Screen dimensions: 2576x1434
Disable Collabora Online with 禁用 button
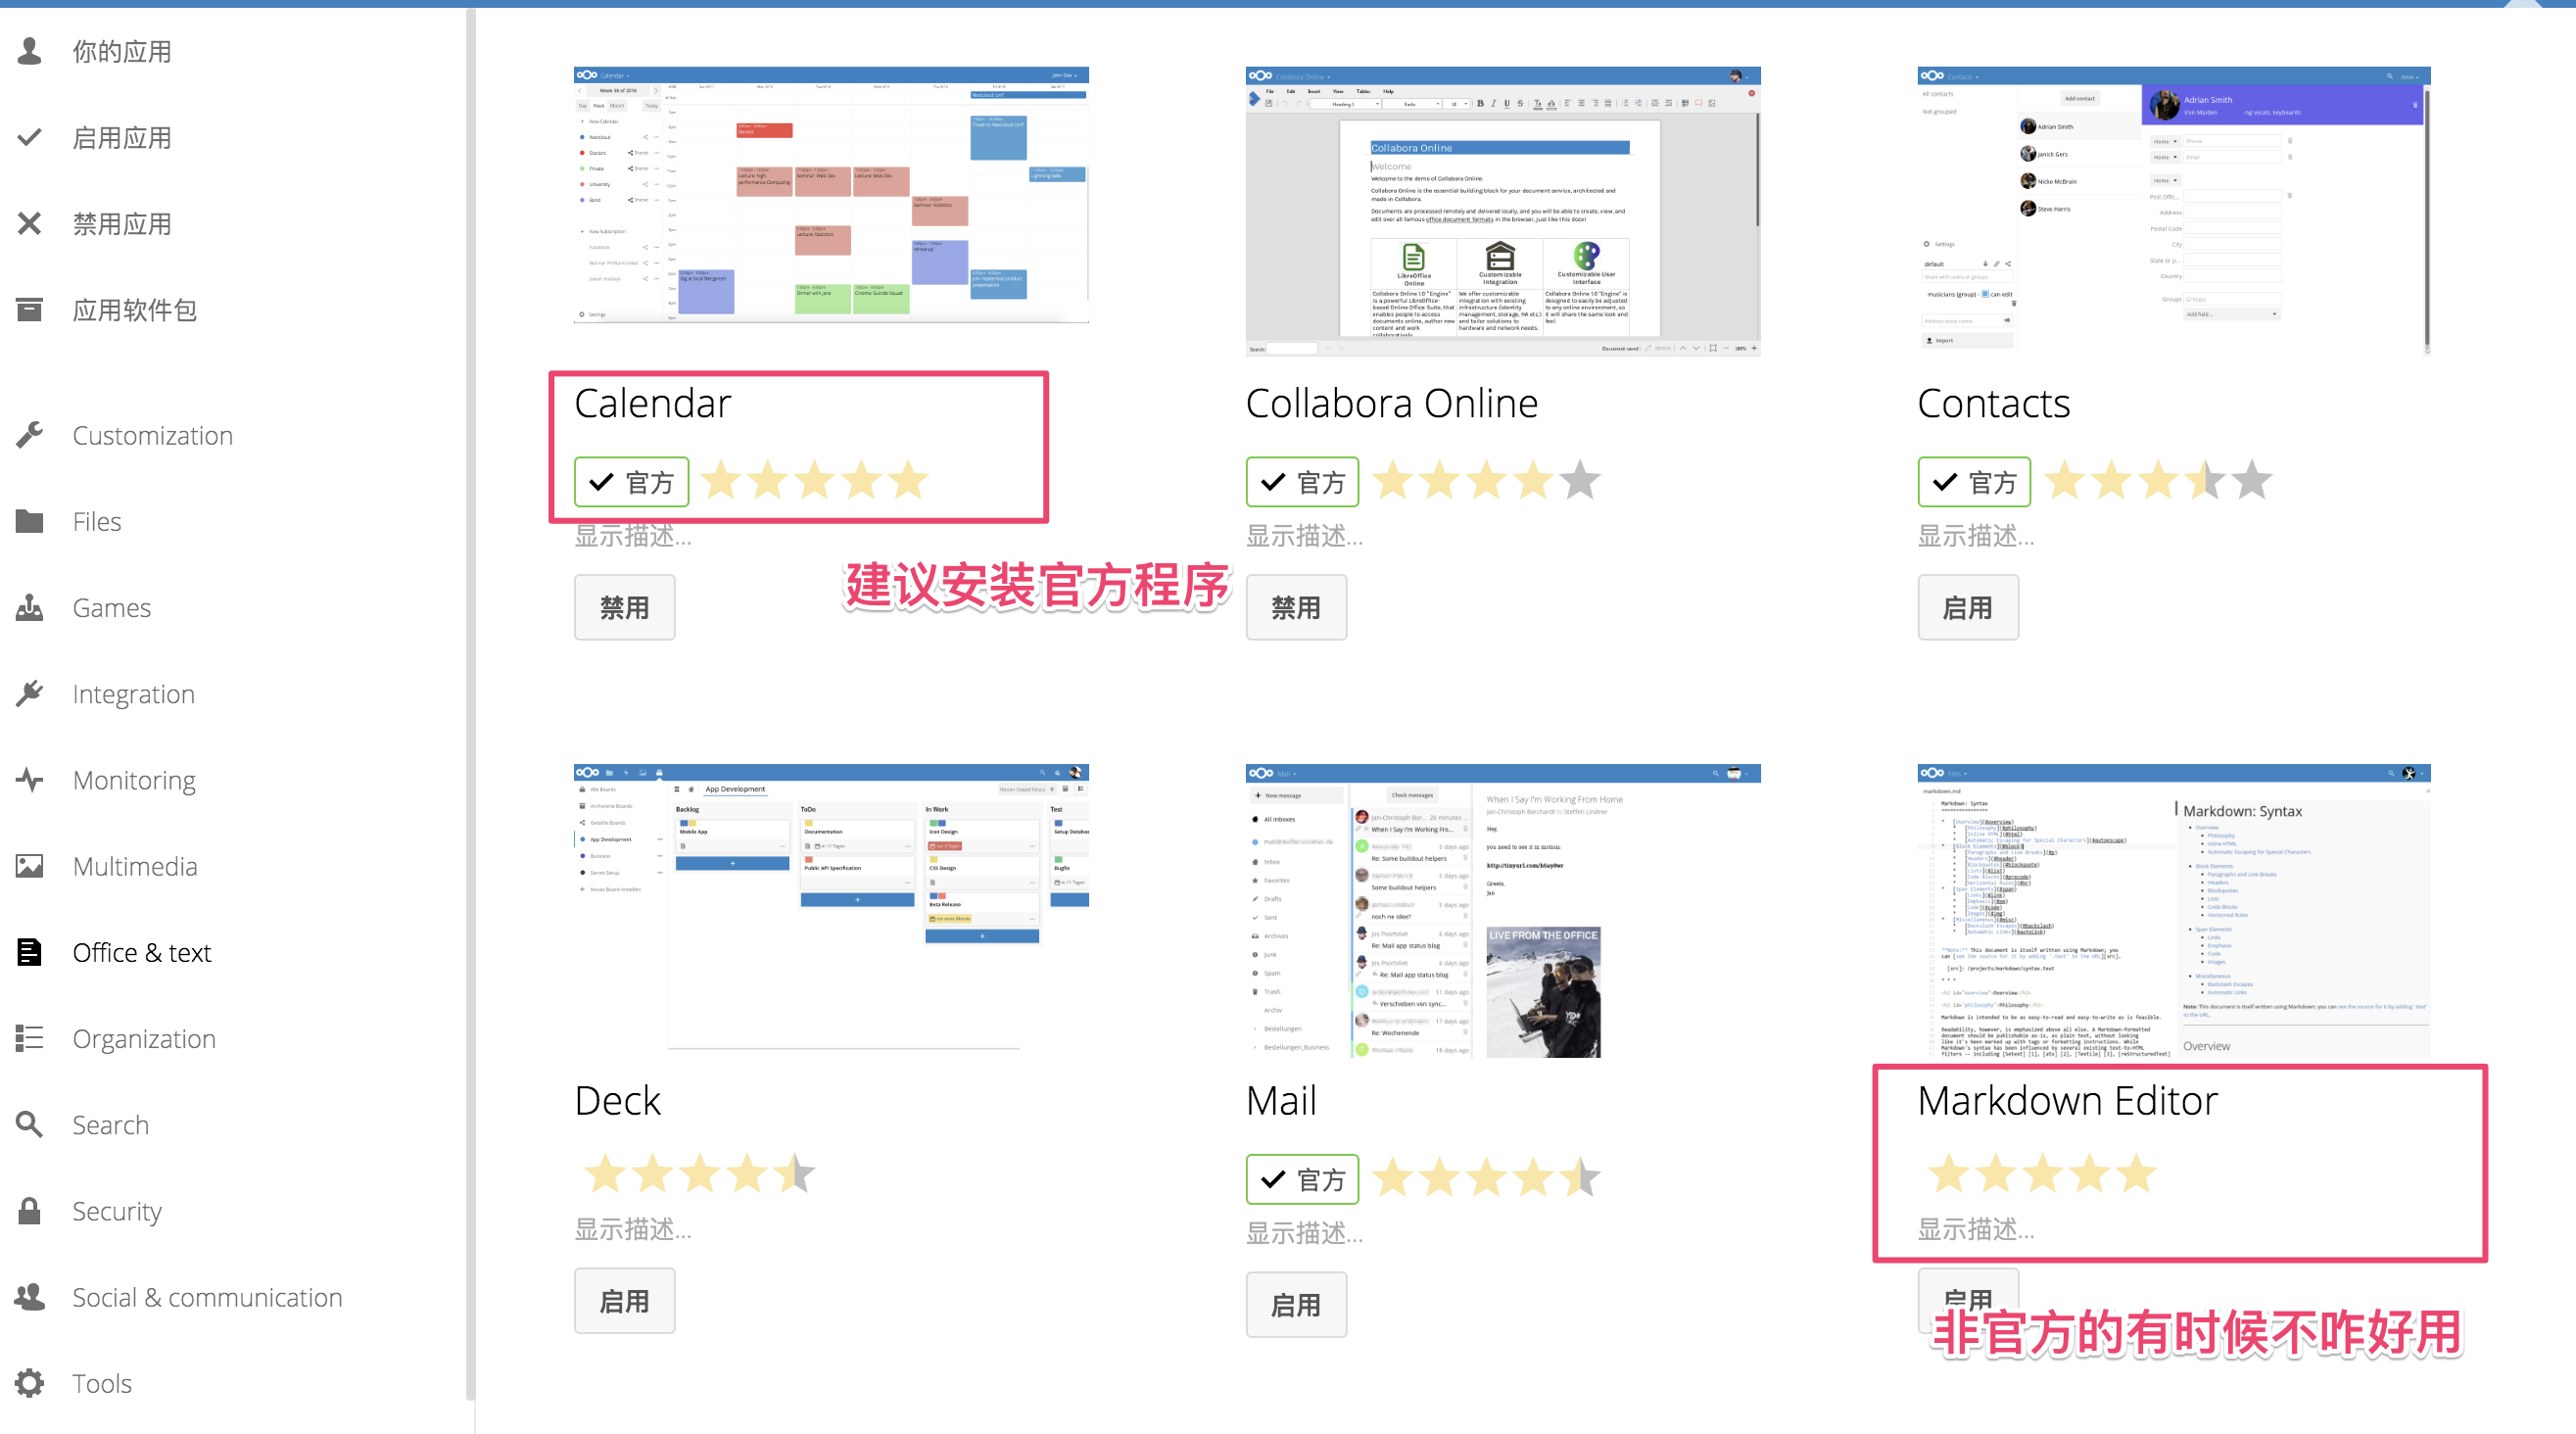tap(1296, 607)
